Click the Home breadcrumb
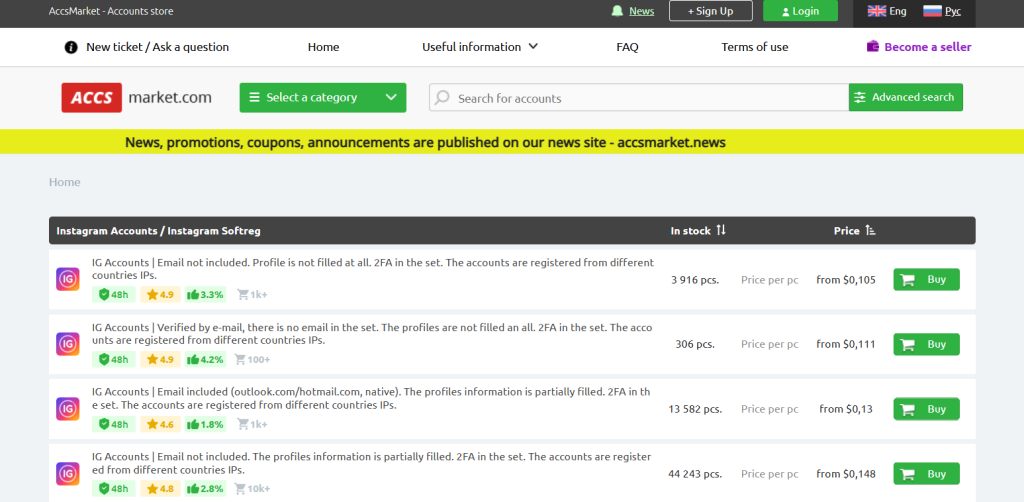This screenshot has height=502, width=1024. tap(65, 182)
